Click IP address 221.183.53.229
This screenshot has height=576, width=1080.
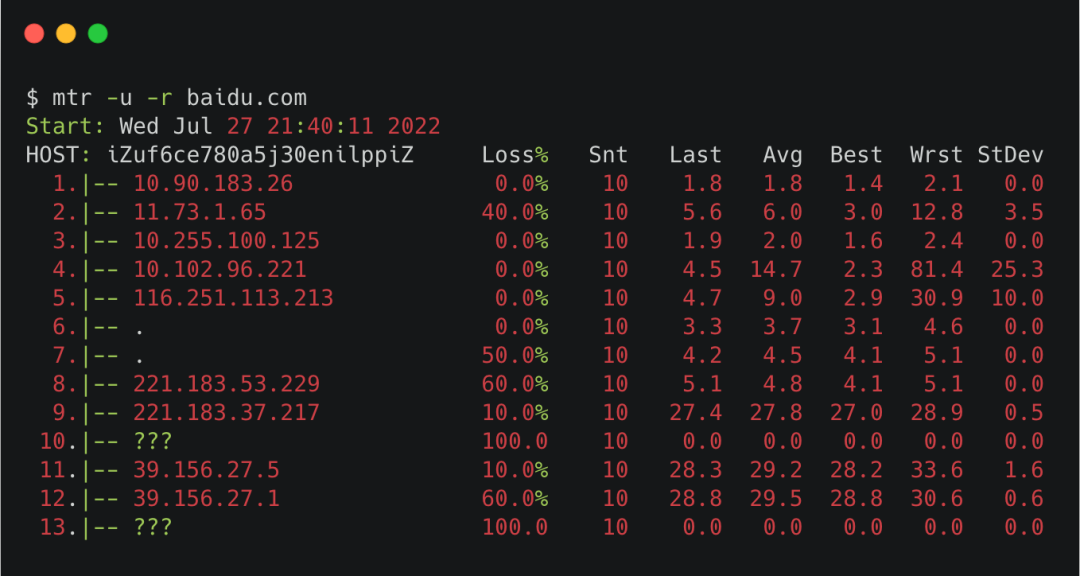click(x=227, y=384)
